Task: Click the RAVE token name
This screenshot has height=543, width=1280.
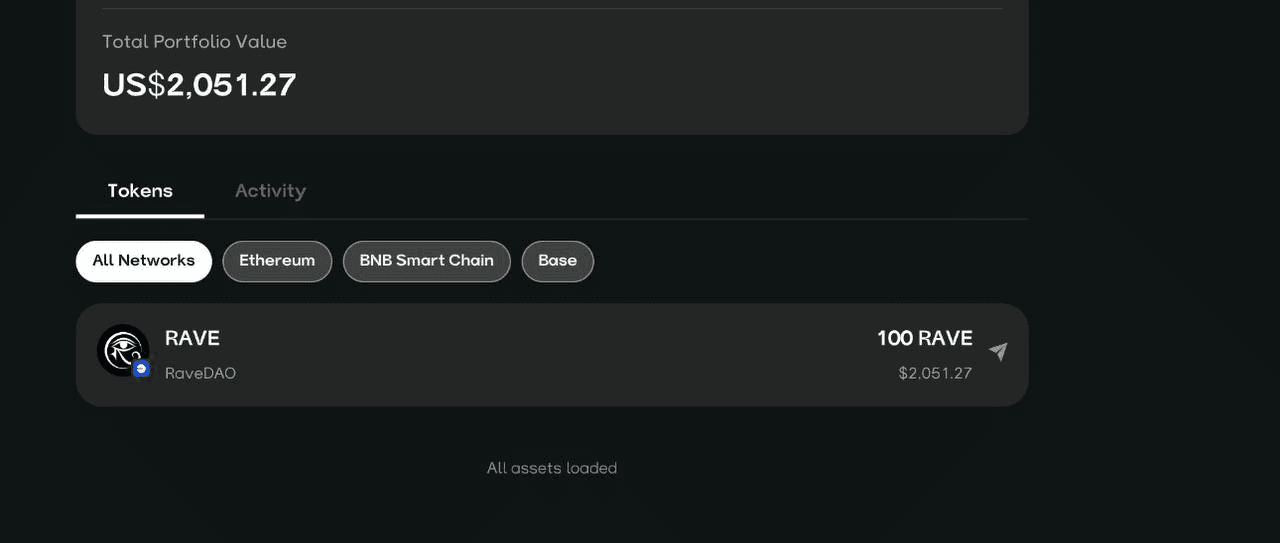Action: click(192, 338)
